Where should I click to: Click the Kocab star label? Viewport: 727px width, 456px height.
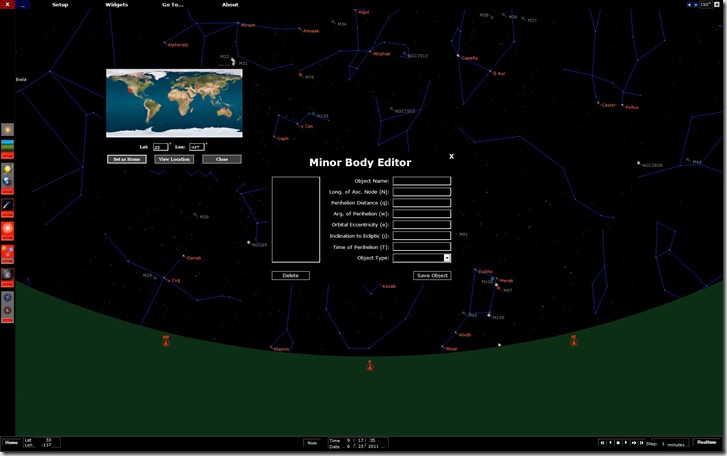tap(389, 286)
